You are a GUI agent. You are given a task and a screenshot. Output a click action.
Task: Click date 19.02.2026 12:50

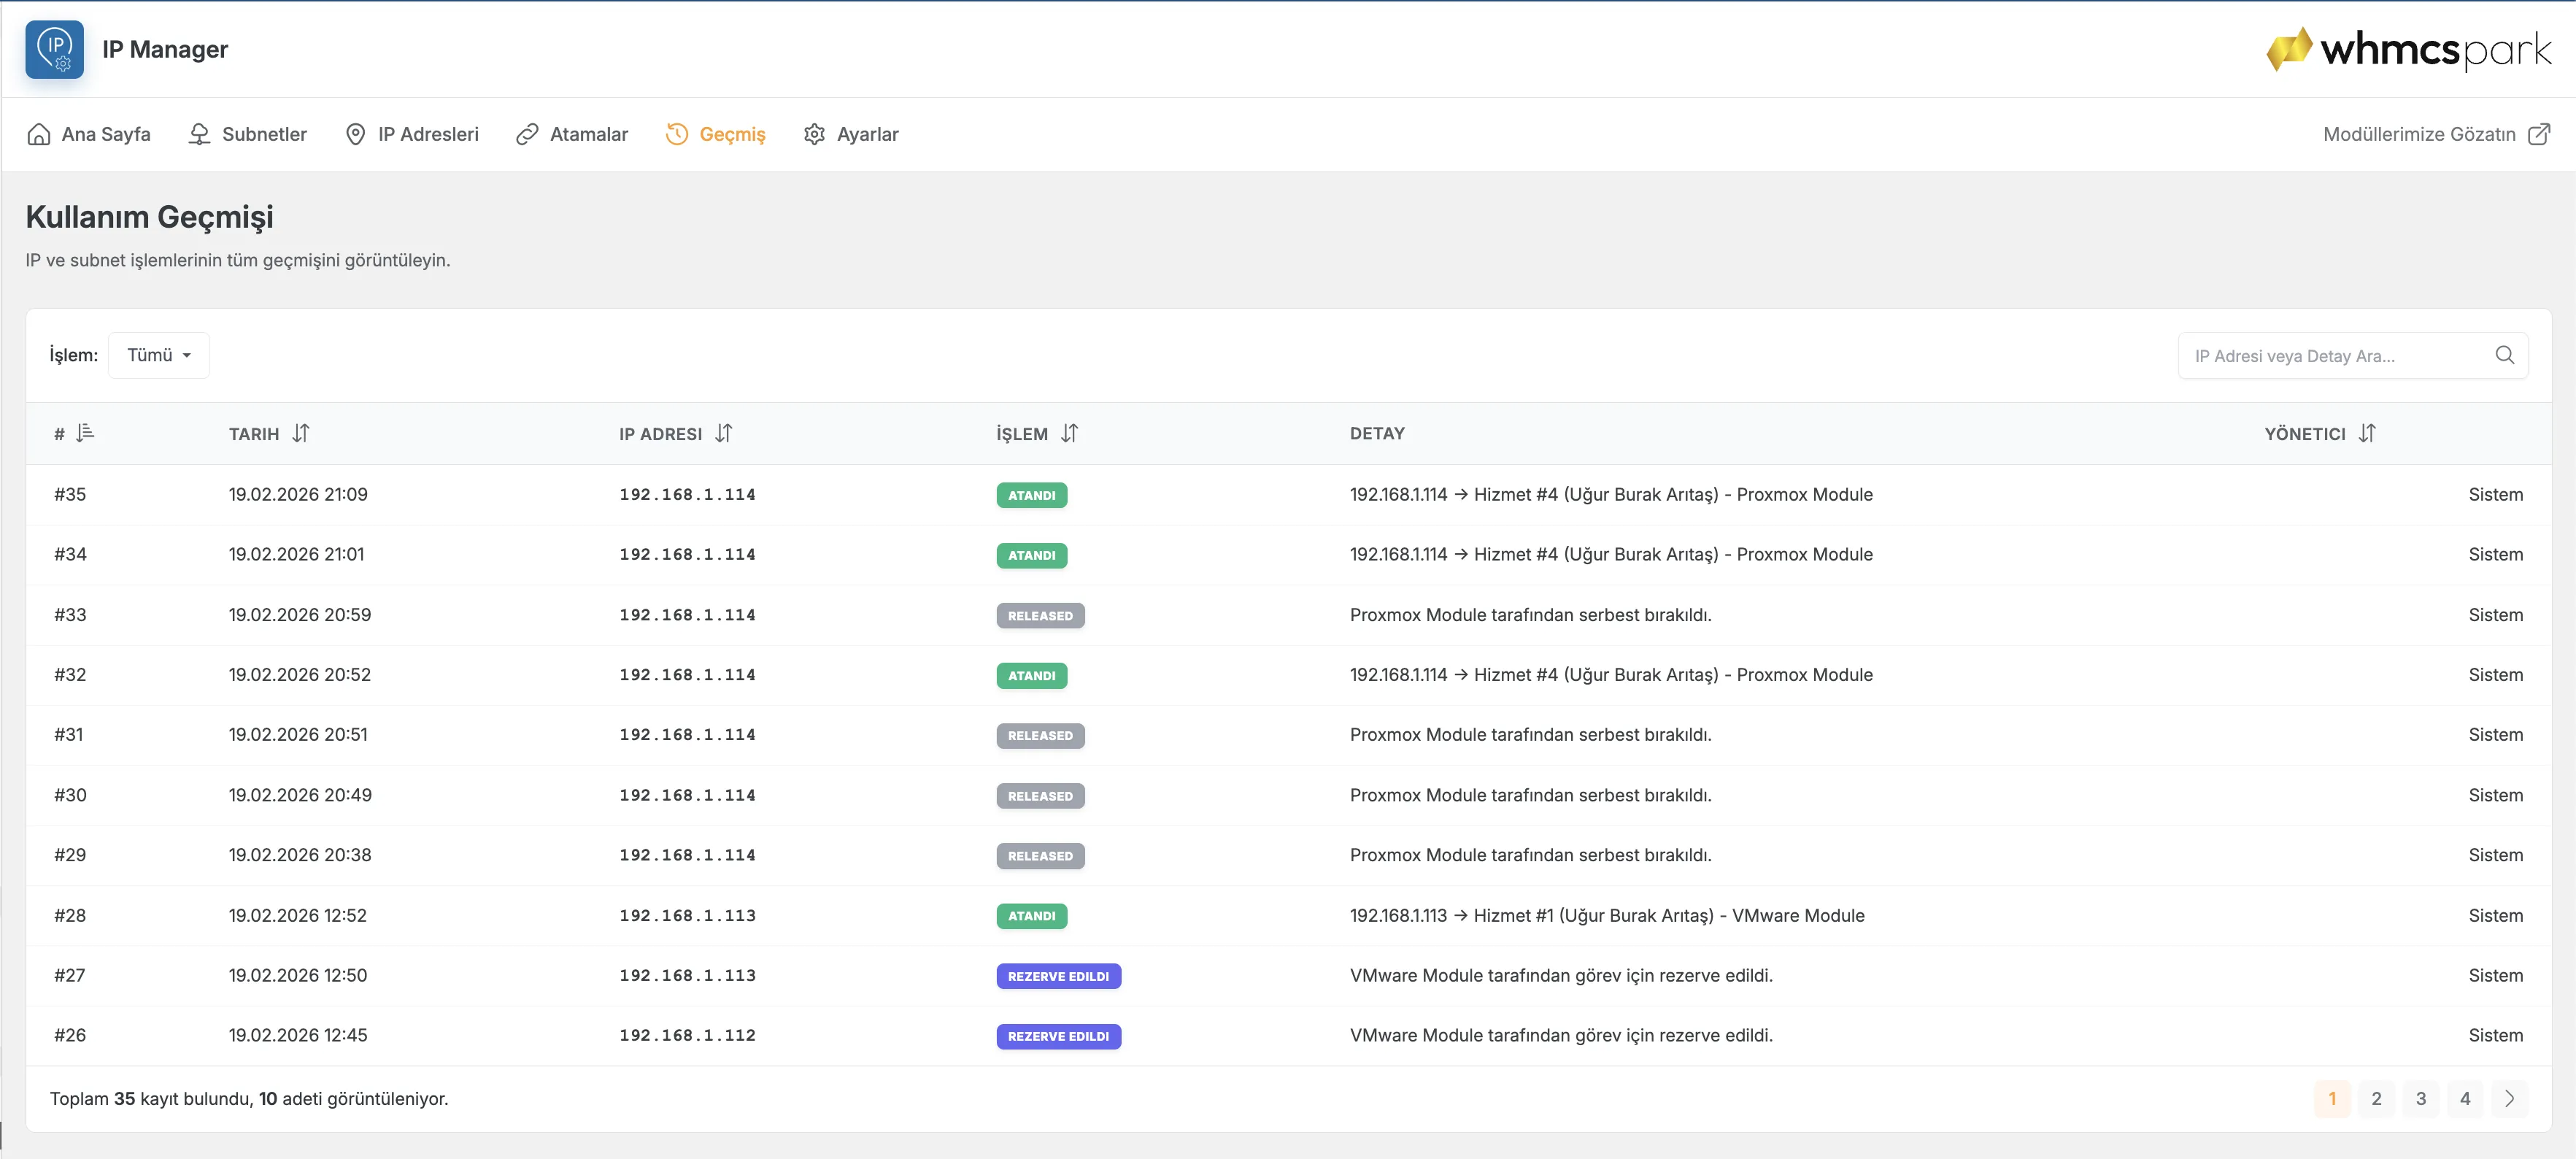(298, 975)
